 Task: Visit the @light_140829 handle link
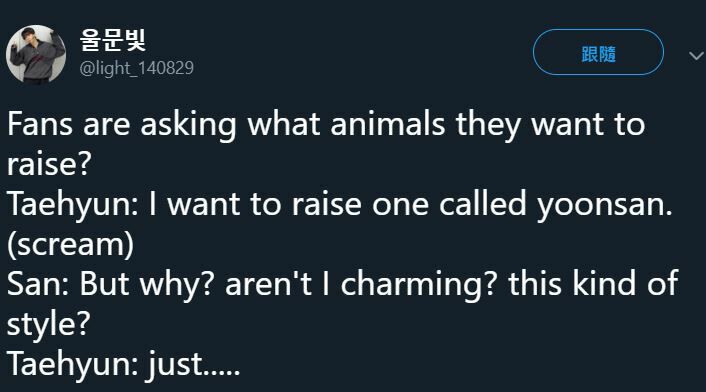click(136, 68)
